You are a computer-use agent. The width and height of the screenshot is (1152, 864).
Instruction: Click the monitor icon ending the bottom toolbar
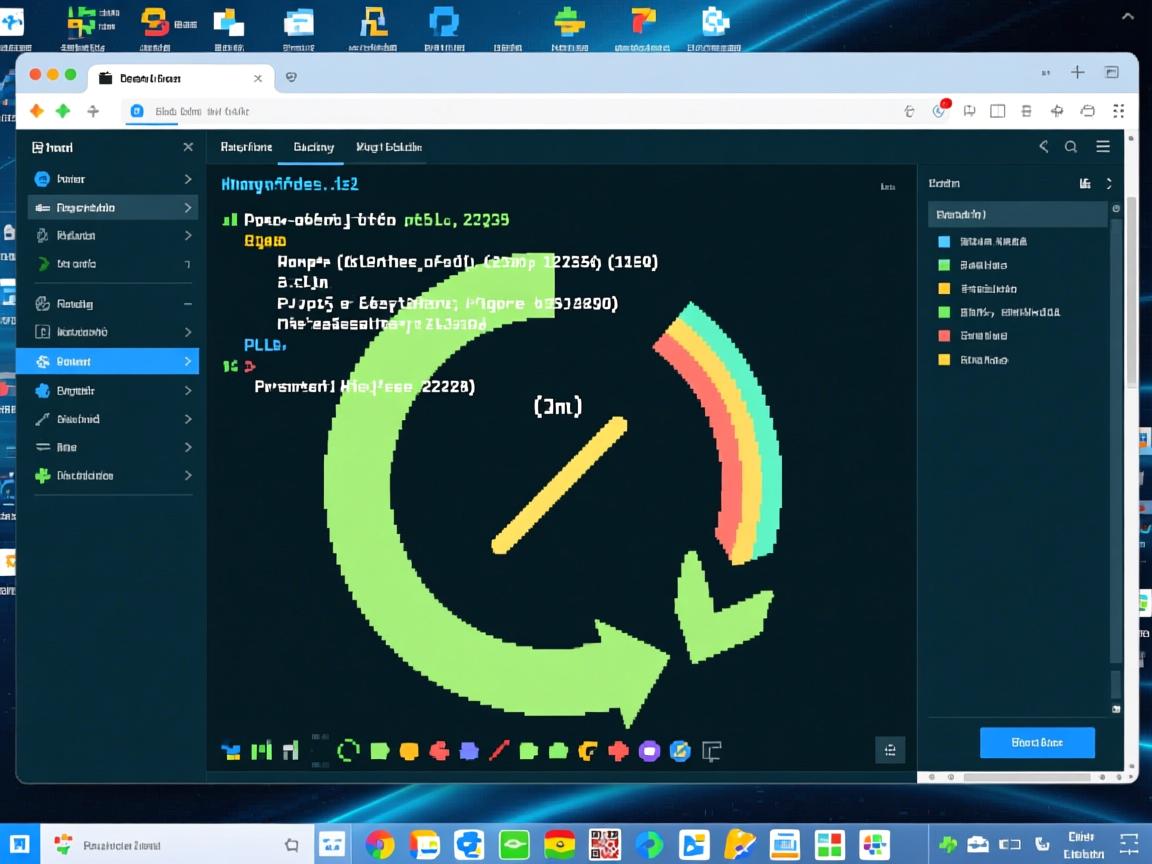coord(711,750)
